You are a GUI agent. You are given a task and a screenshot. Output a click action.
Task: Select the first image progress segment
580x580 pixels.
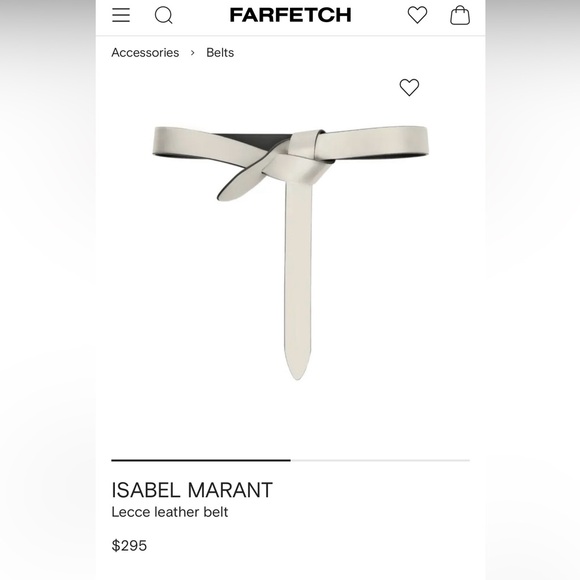tap(201, 461)
